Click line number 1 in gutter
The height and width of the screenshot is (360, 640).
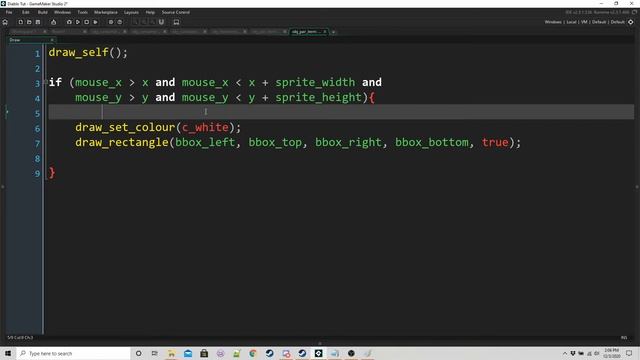point(38,53)
